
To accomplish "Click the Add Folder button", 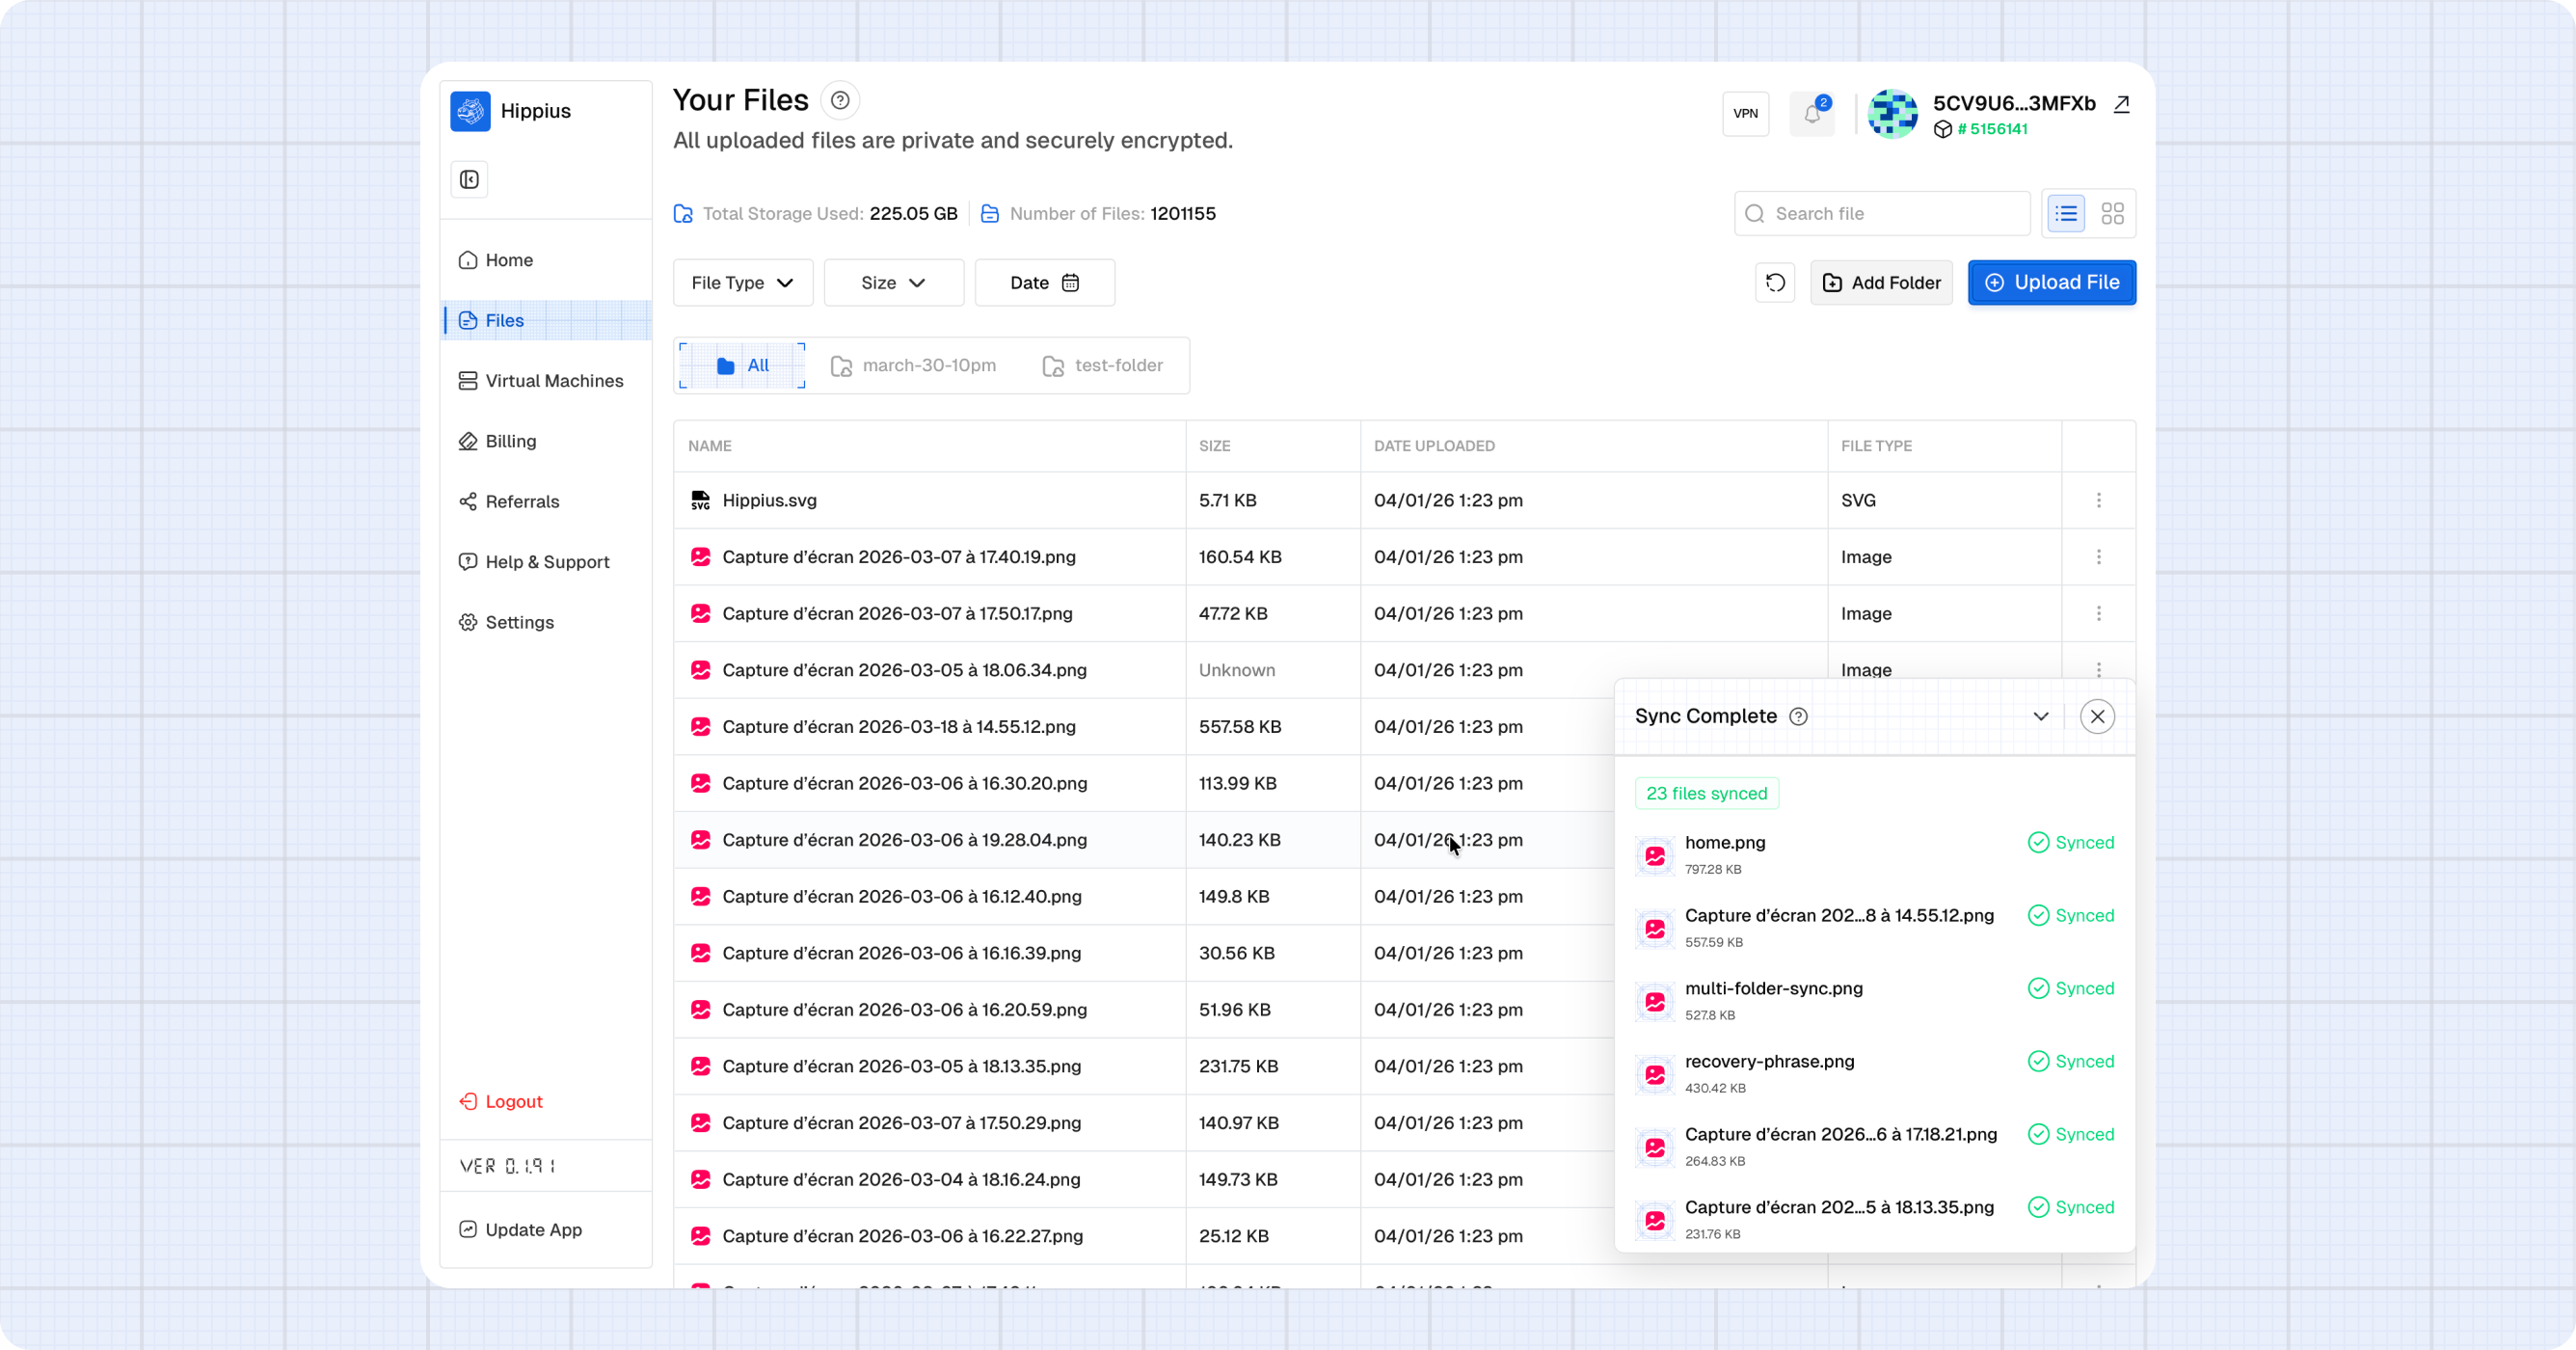I will point(1881,283).
